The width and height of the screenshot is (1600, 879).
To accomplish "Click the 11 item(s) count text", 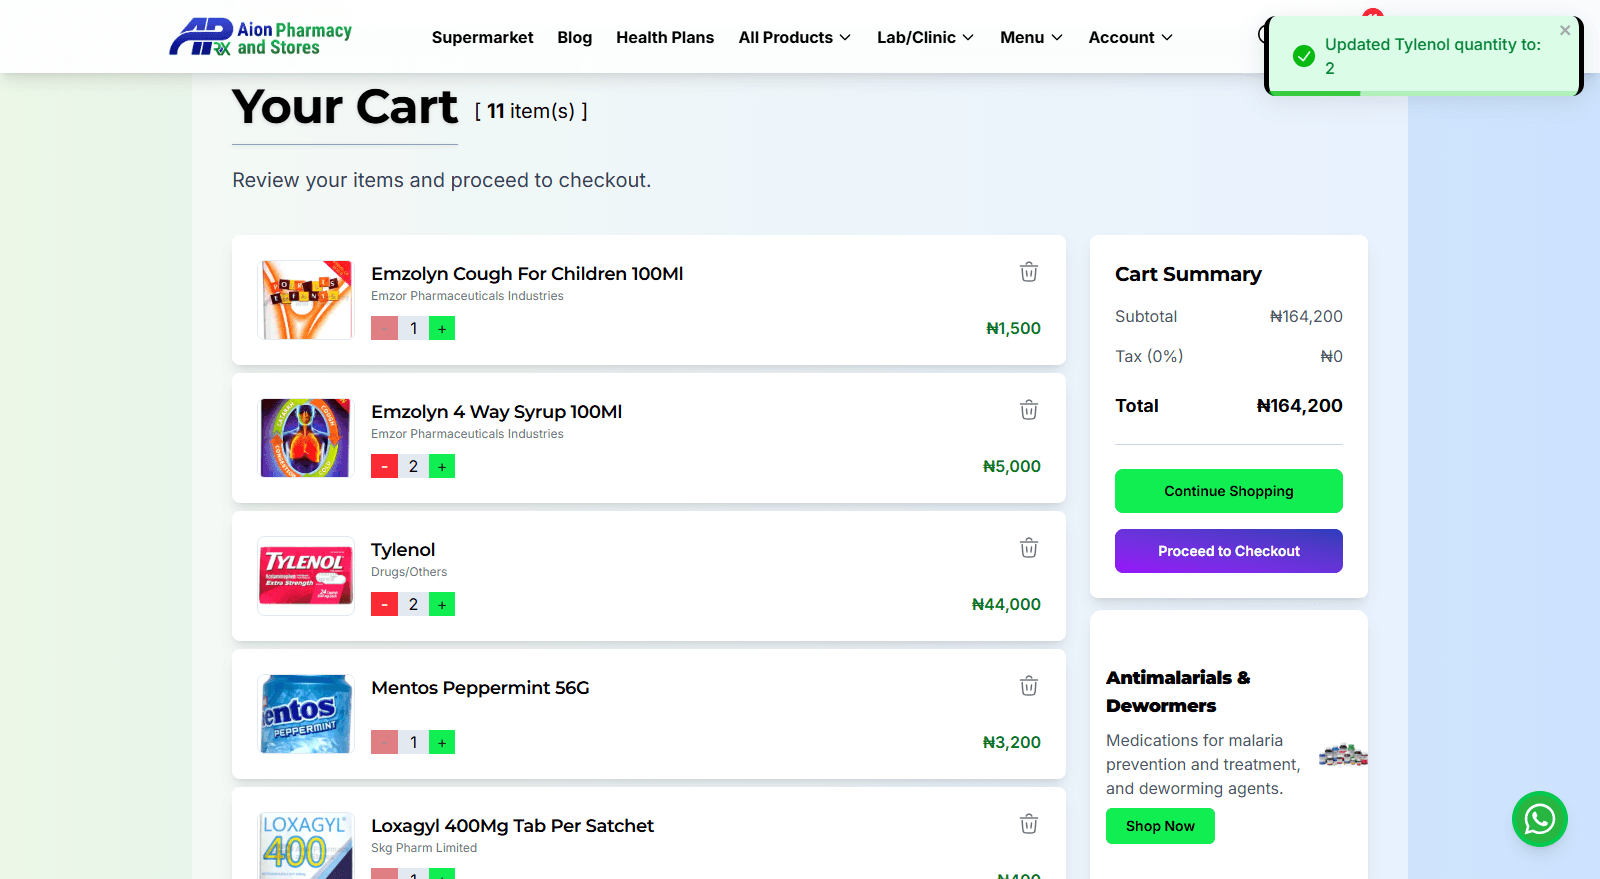I will tap(530, 111).
